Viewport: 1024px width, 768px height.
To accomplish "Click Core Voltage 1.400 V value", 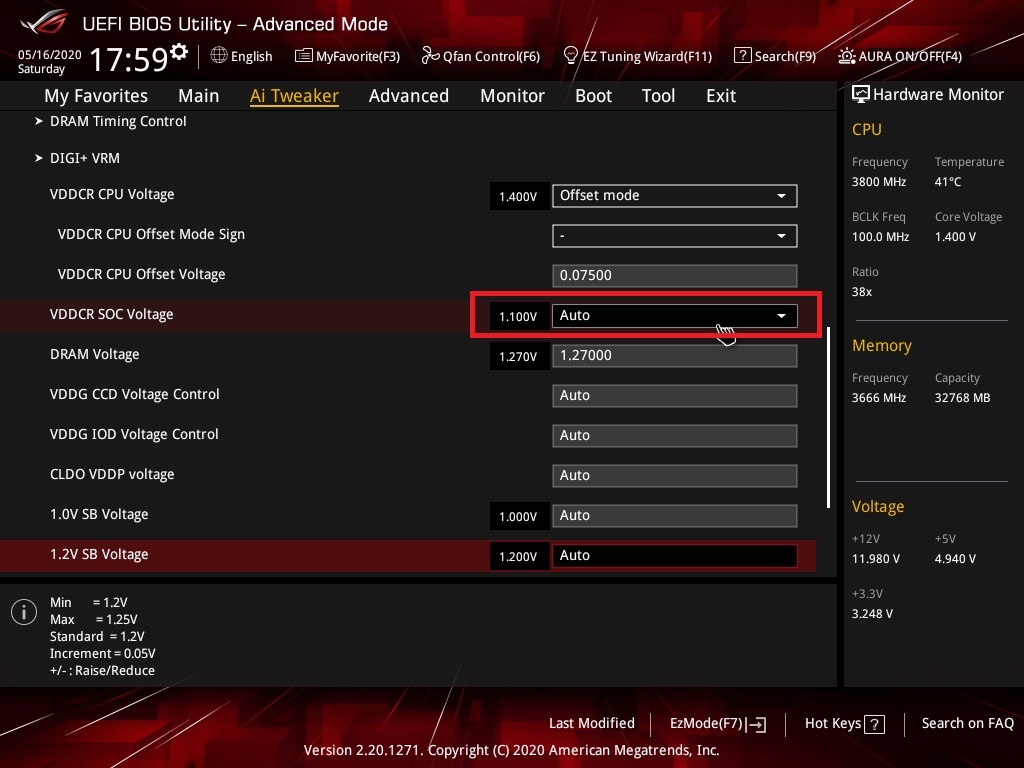I will tap(955, 236).
